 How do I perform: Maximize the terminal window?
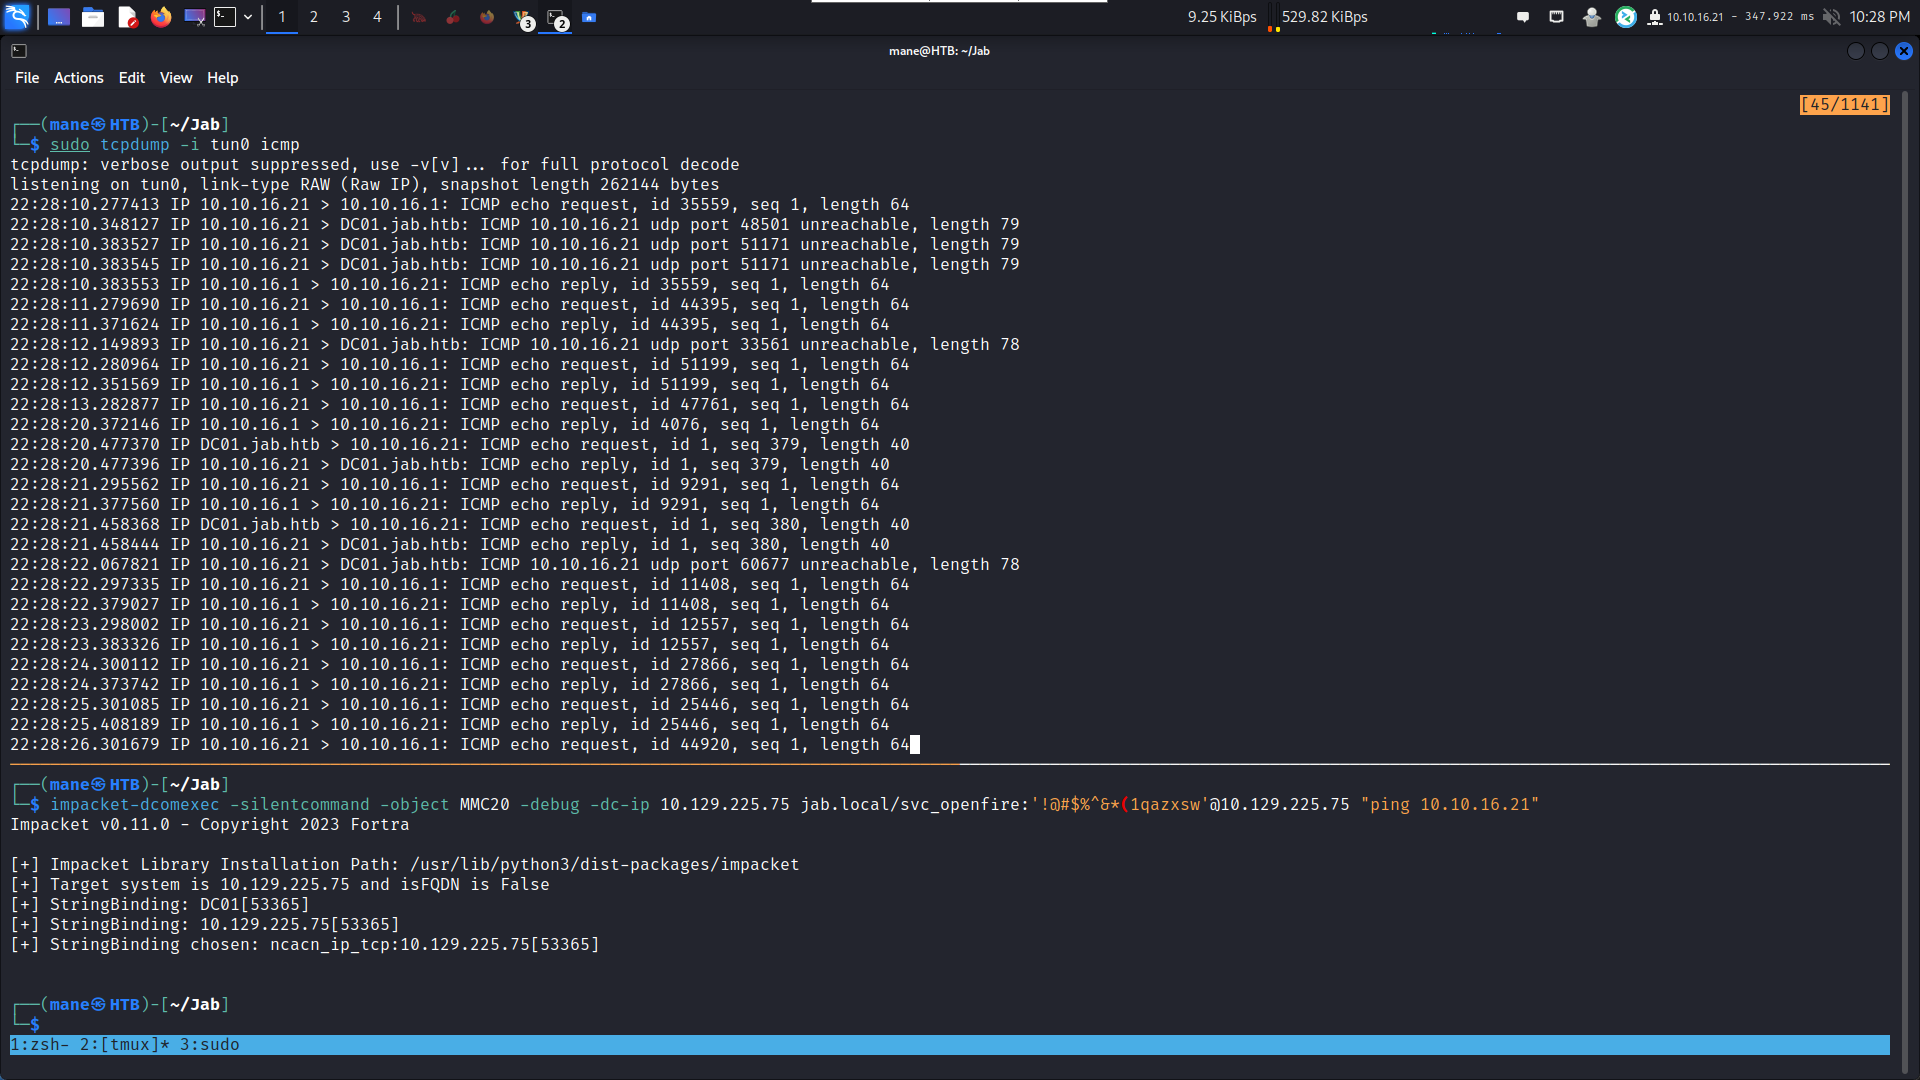pyautogui.click(x=1880, y=51)
